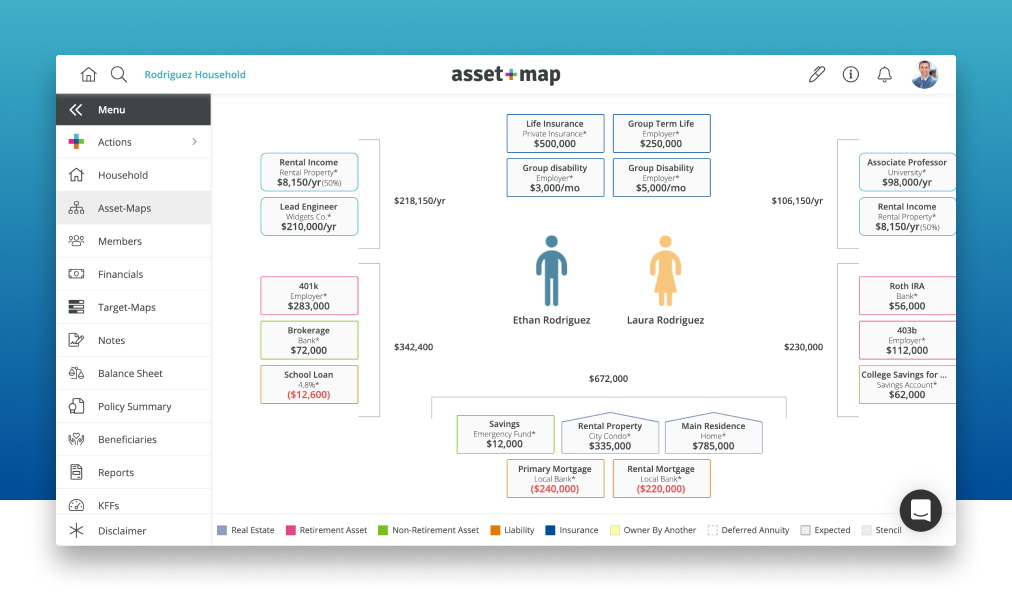Click the Non-Retirement Asset legend swatch
1012x600 pixels.
pyautogui.click(x=383, y=530)
